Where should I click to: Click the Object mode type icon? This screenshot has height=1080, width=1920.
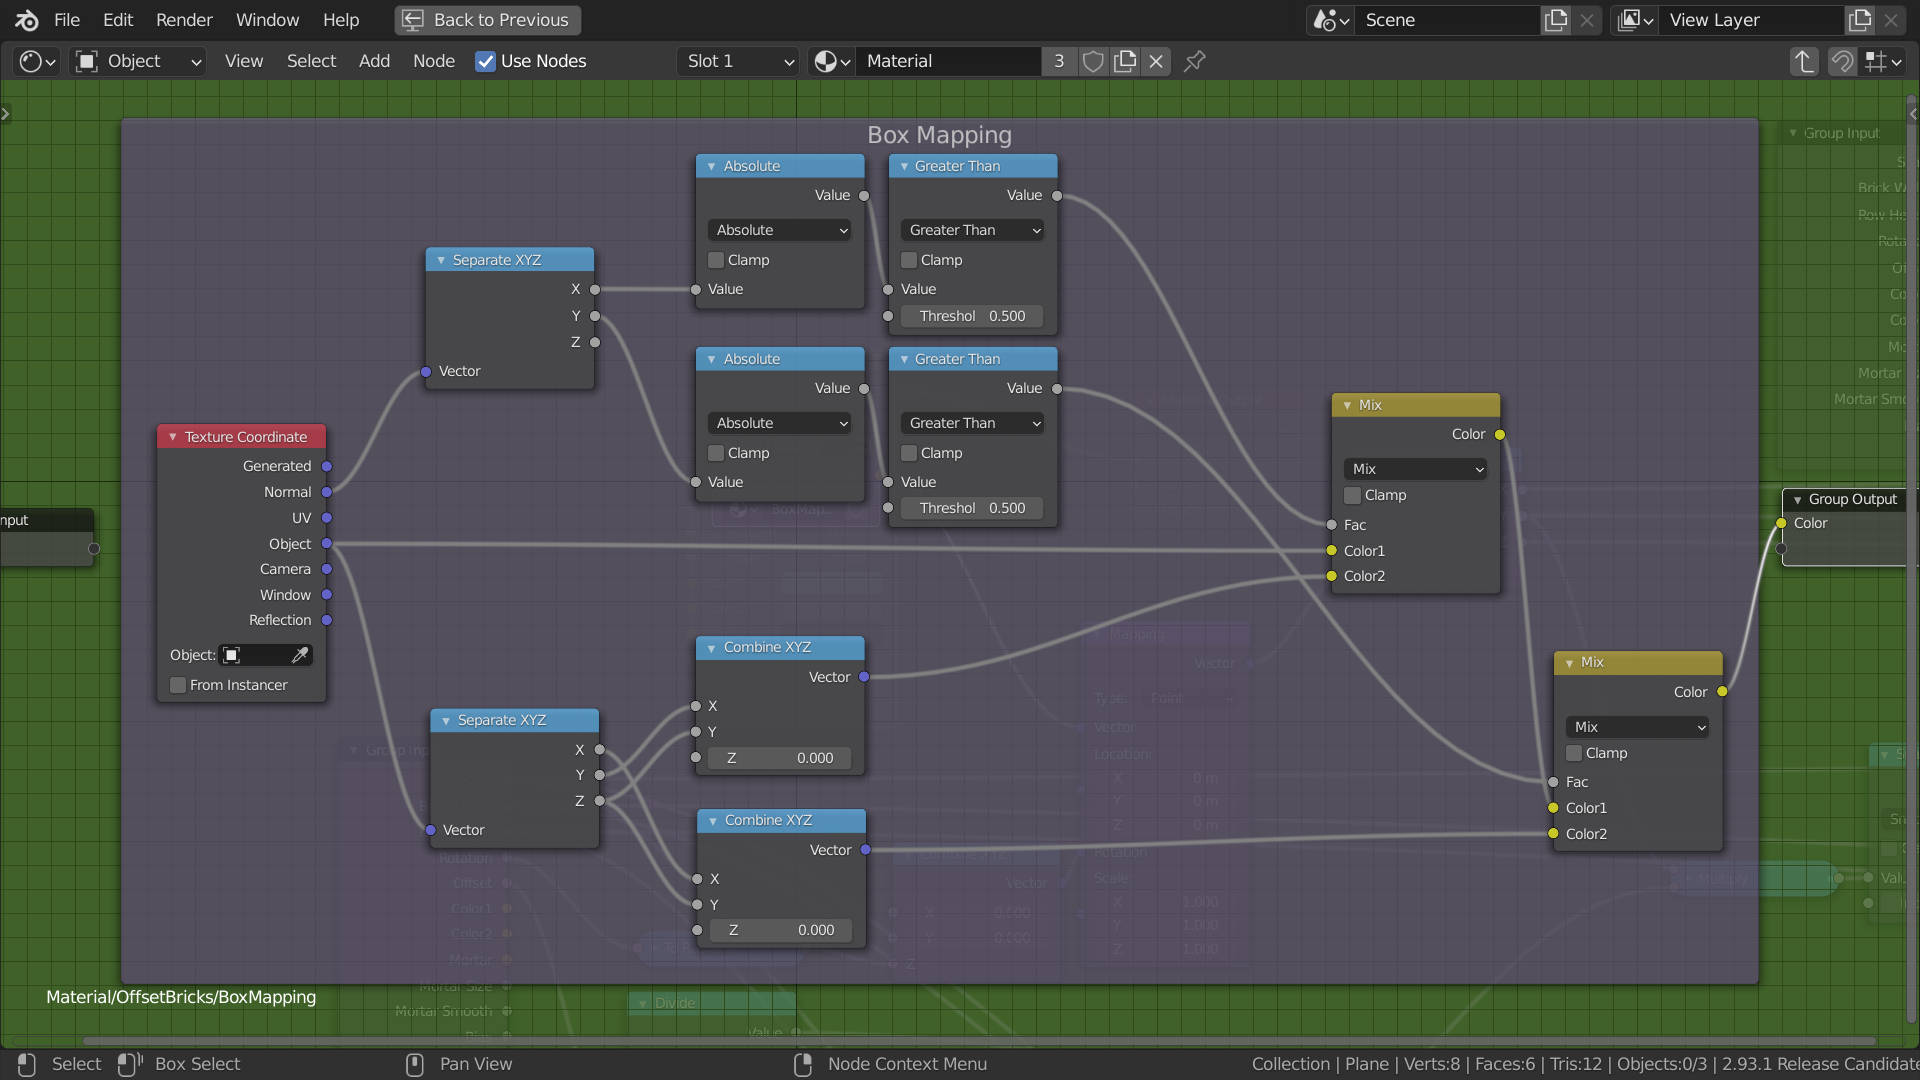87,61
